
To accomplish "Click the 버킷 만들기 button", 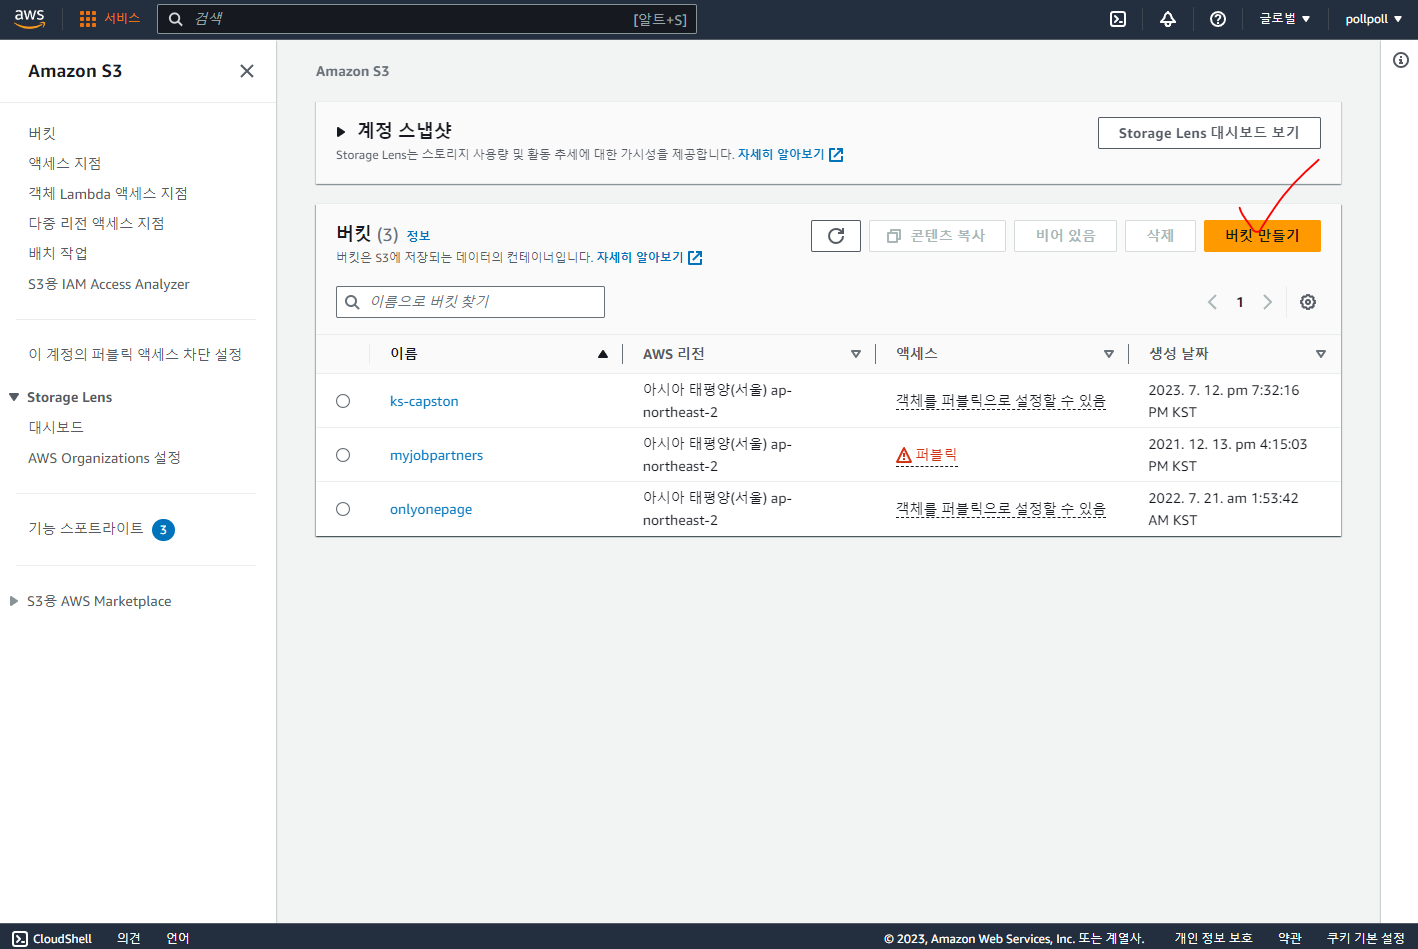I will (1262, 236).
